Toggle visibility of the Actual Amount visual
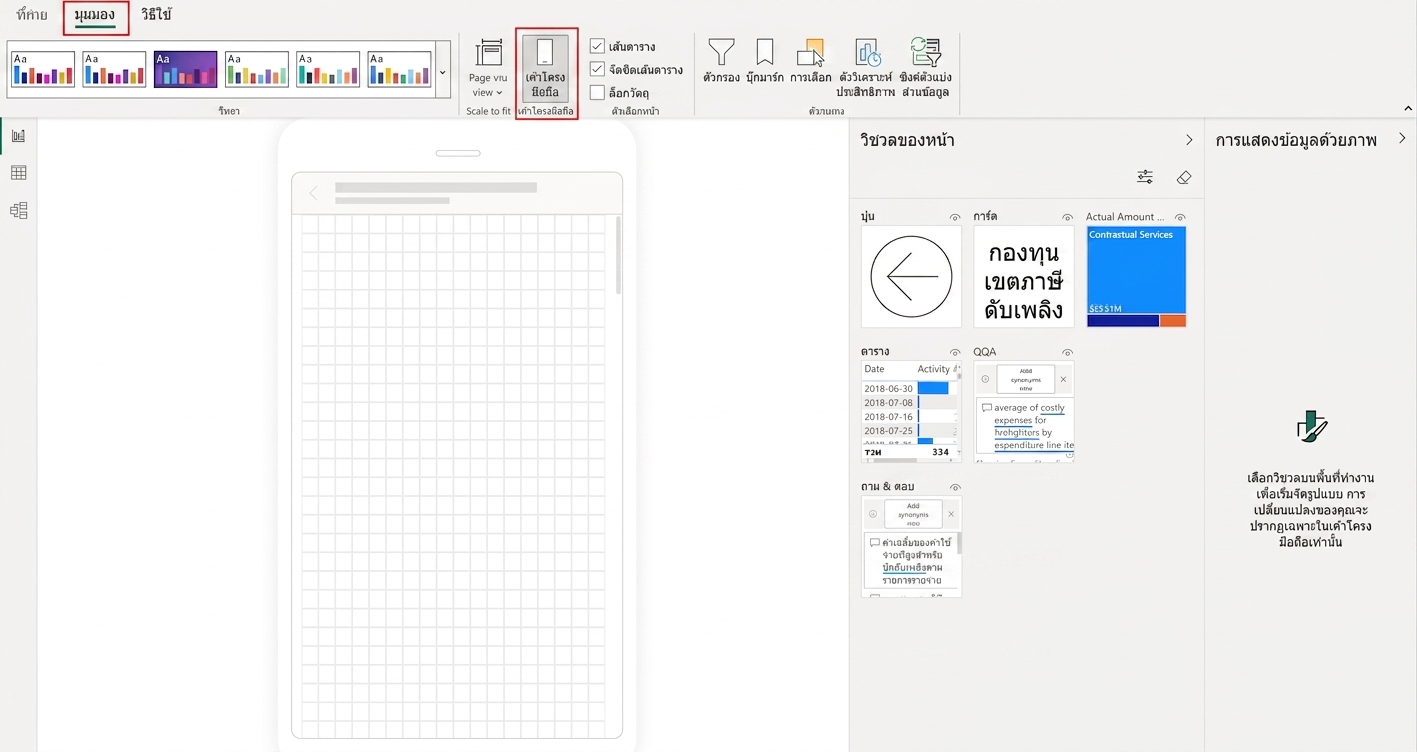The image size is (1417, 752). [x=1180, y=217]
